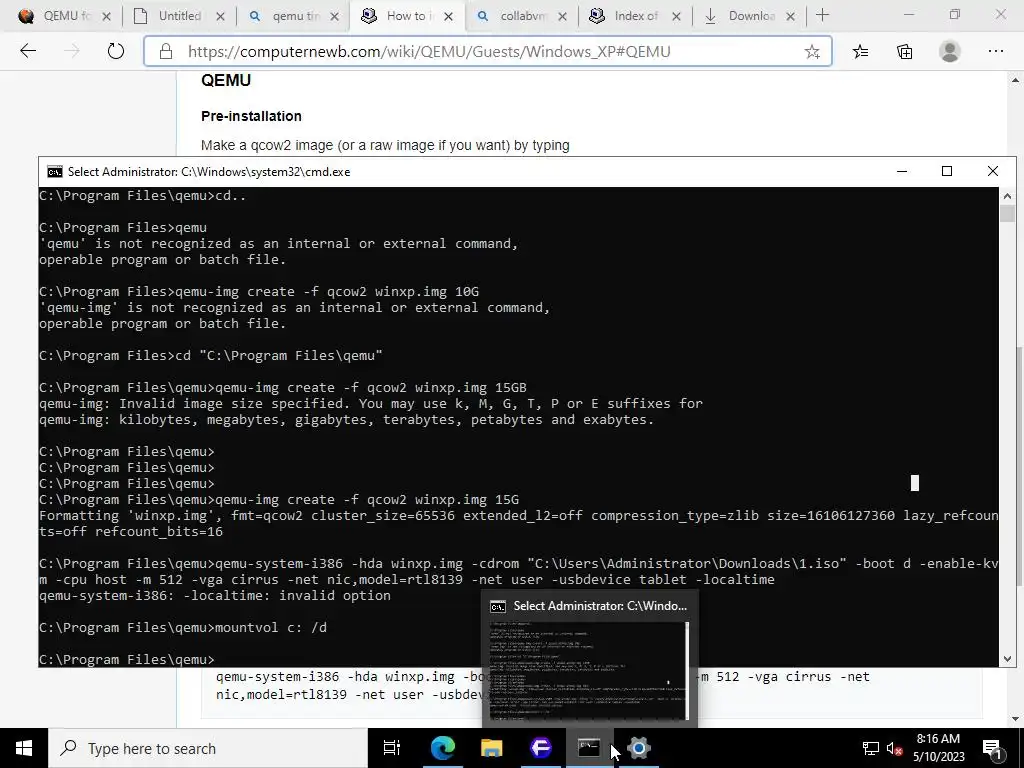Open the Windows Start menu
This screenshot has height=768, width=1024.
coord(24,748)
